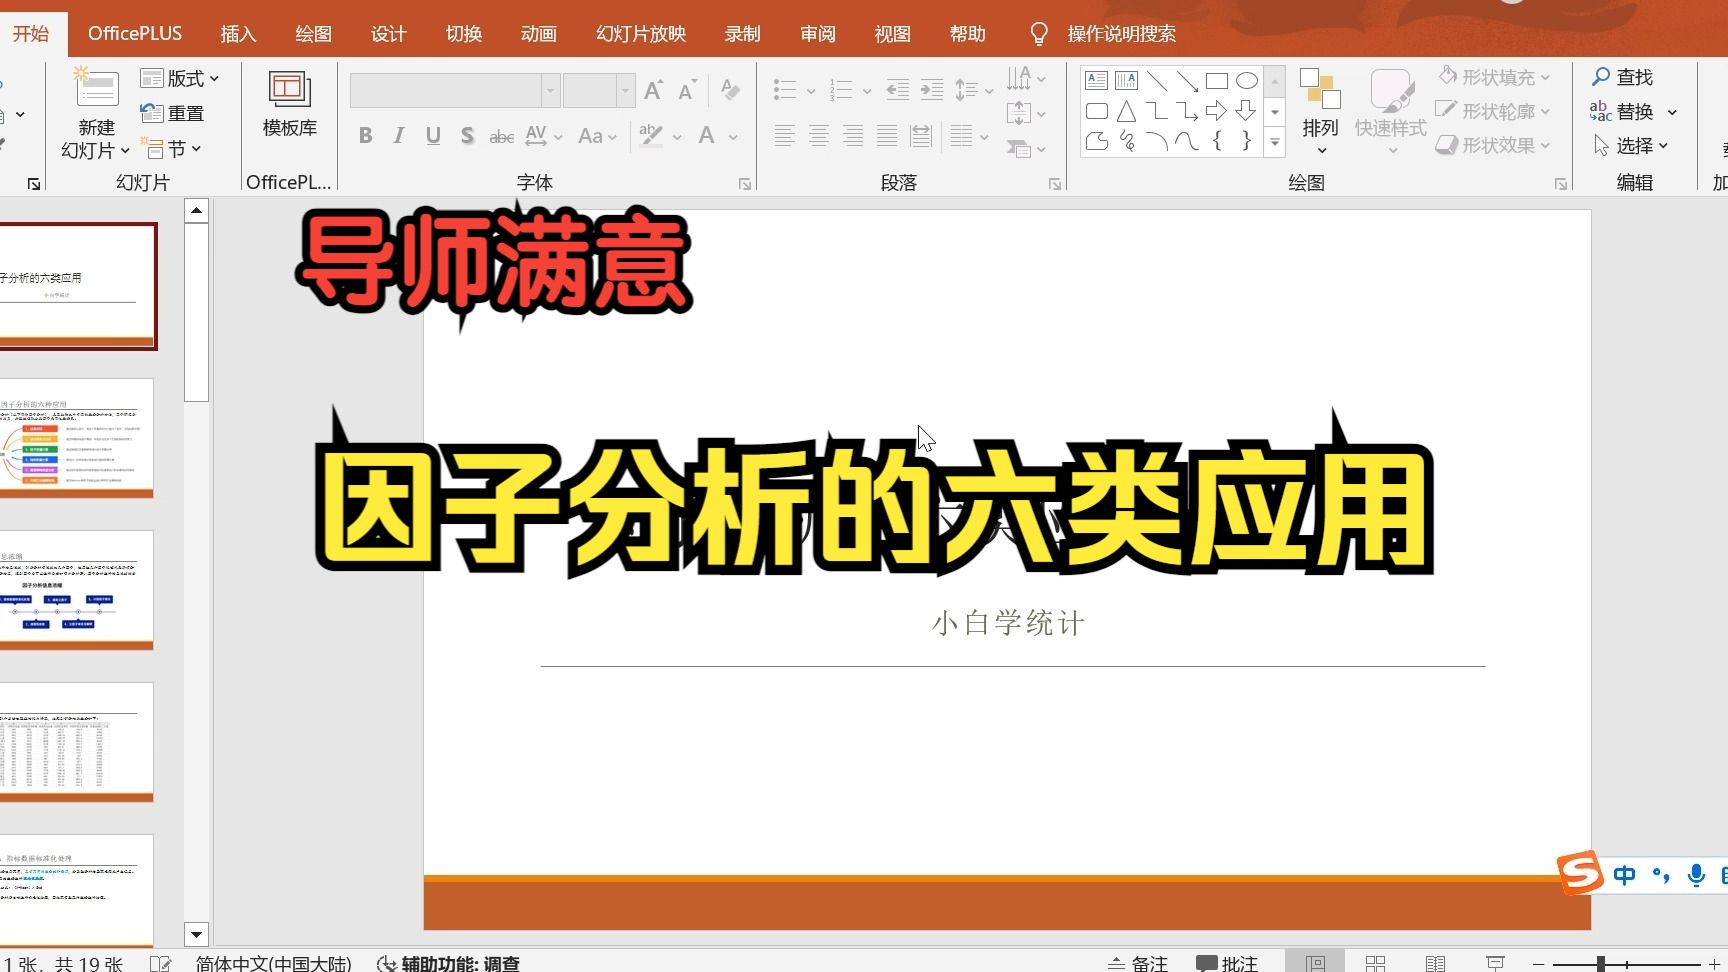The image size is (1728, 972).
Task: Open the OfficePLUS template library
Action: click(x=289, y=103)
